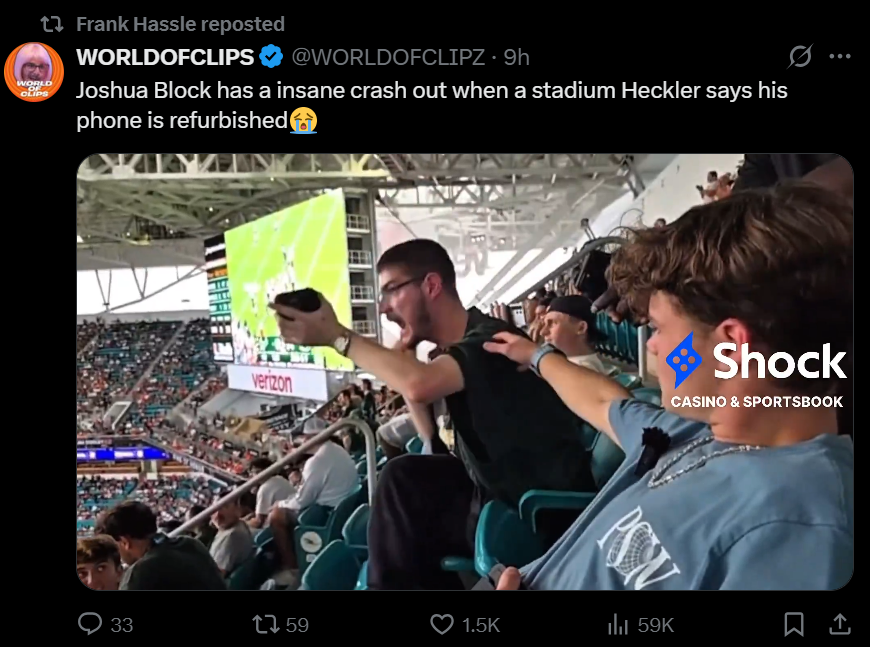870x647 pixels.
Task: Click the blue verified badge
Action: 271,57
